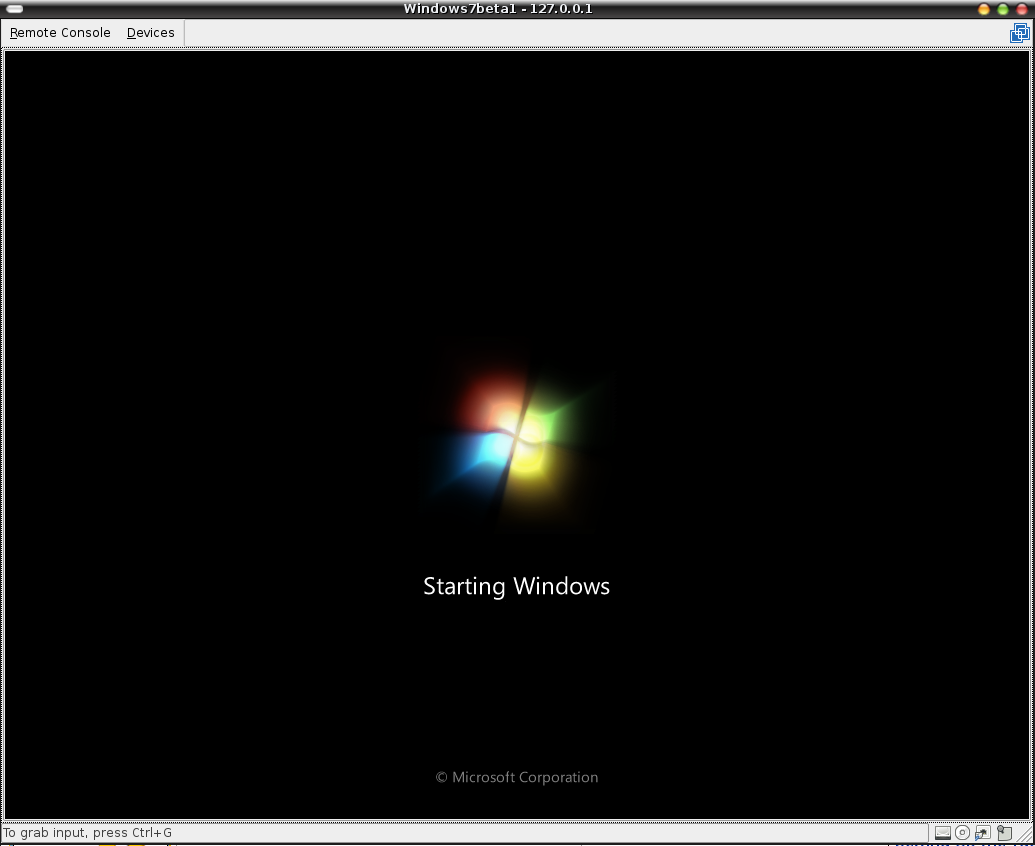
Task: Click the 'Windows7beta1 - 127.0.0.1' window title
Action: (498, 9)
